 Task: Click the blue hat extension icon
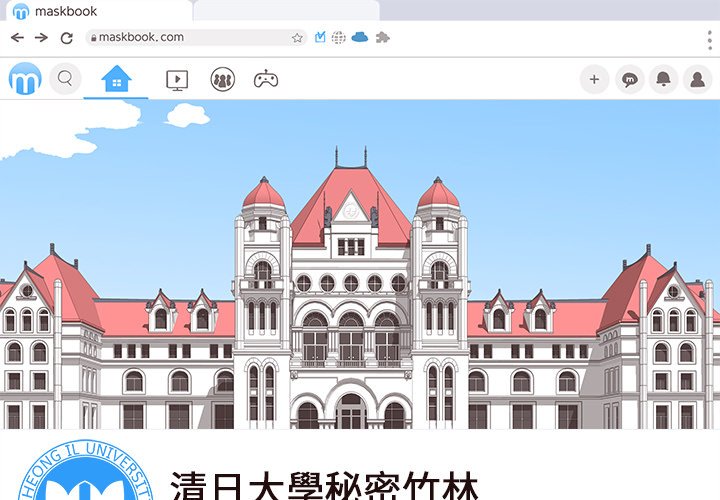(360, 37)
